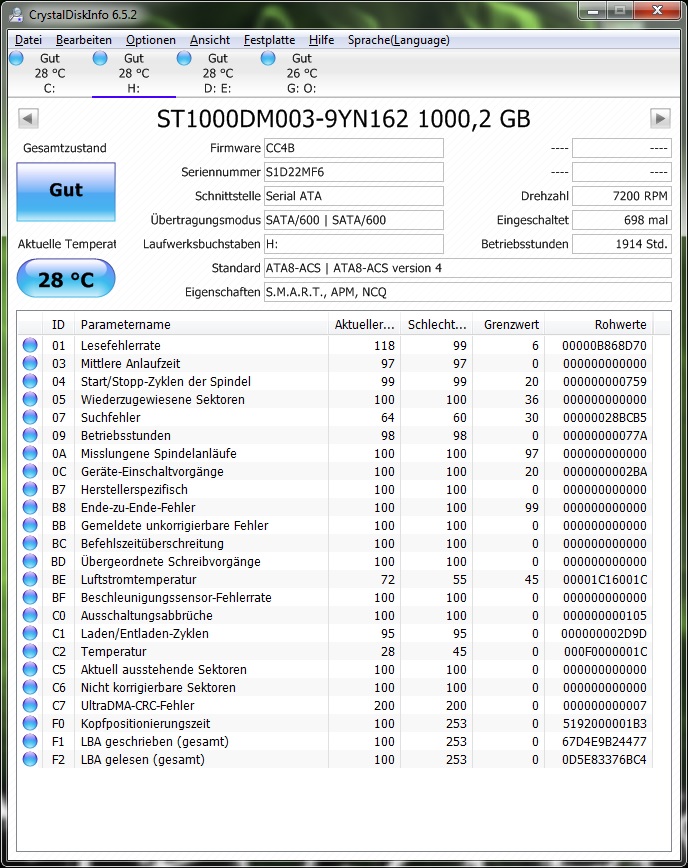Open the Bearbeiten menu

coord(84,40)
